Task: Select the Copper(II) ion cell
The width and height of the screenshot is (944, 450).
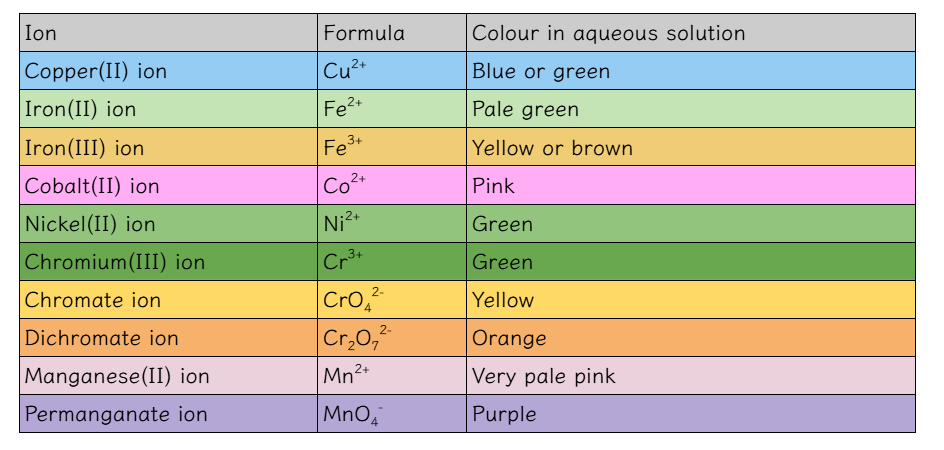Action: (x=169, y=70)
